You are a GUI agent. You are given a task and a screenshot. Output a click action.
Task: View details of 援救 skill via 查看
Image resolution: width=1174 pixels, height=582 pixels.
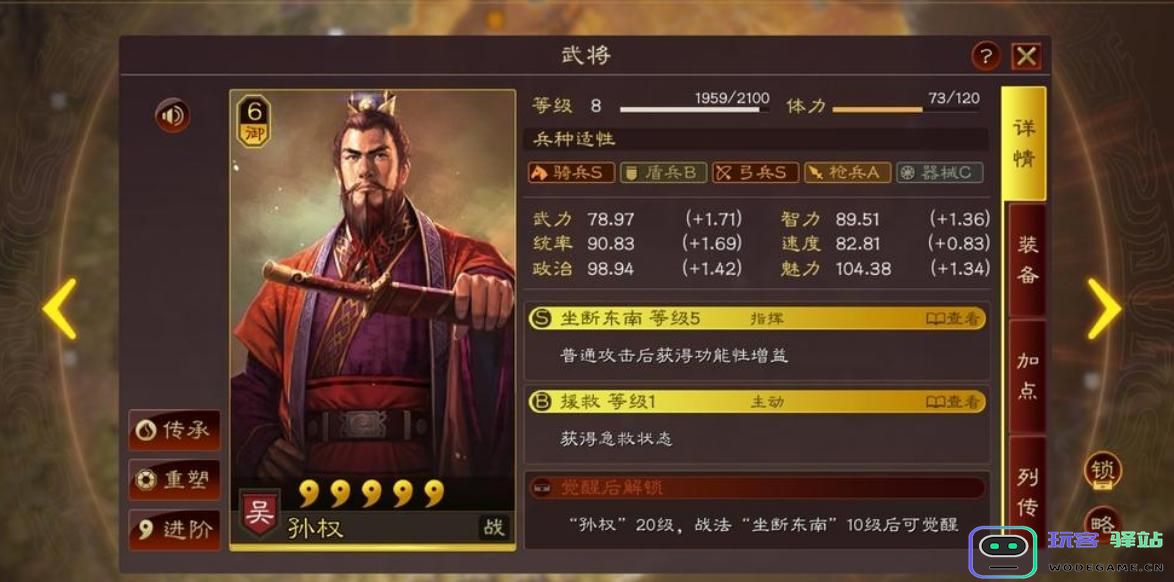click(x=952, y=401)
